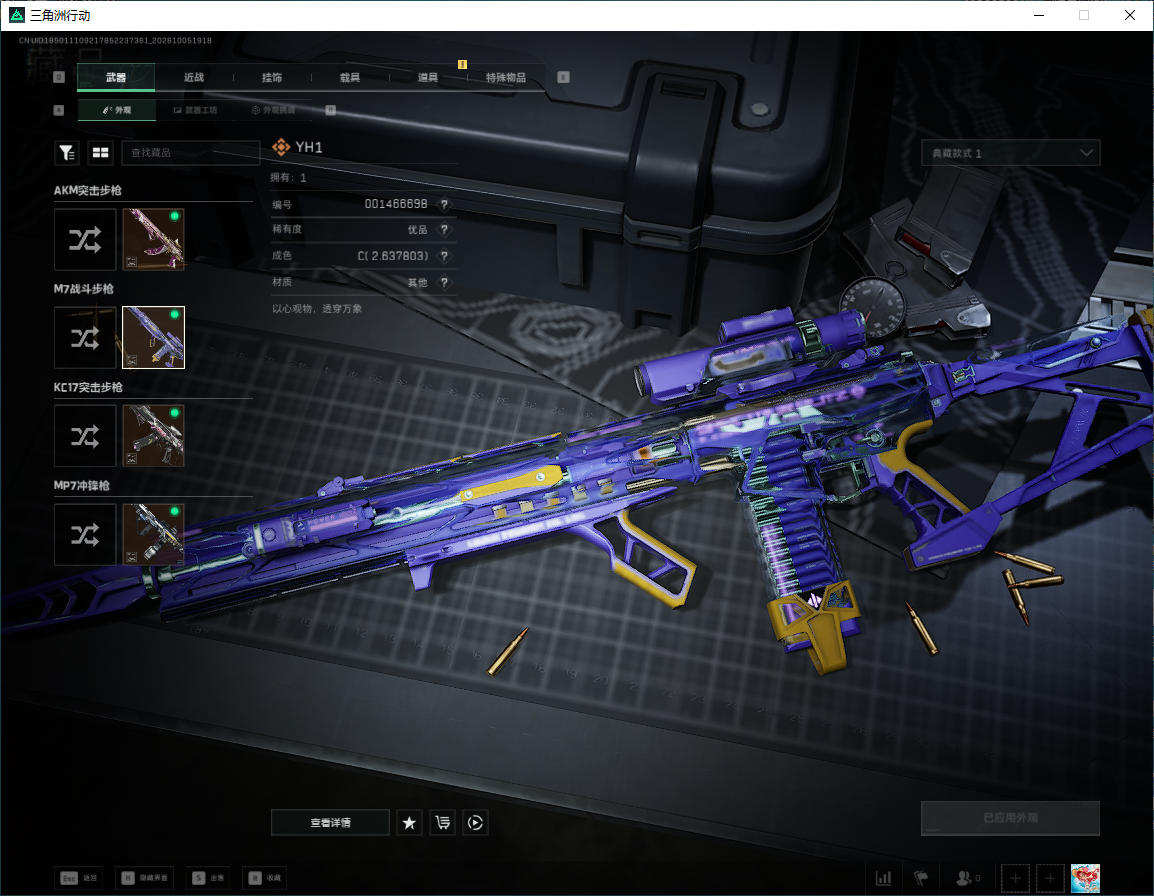Open help for 稀有度 rarity row
The height and width of the screenshot is (896, 1154).
[444, 230]
